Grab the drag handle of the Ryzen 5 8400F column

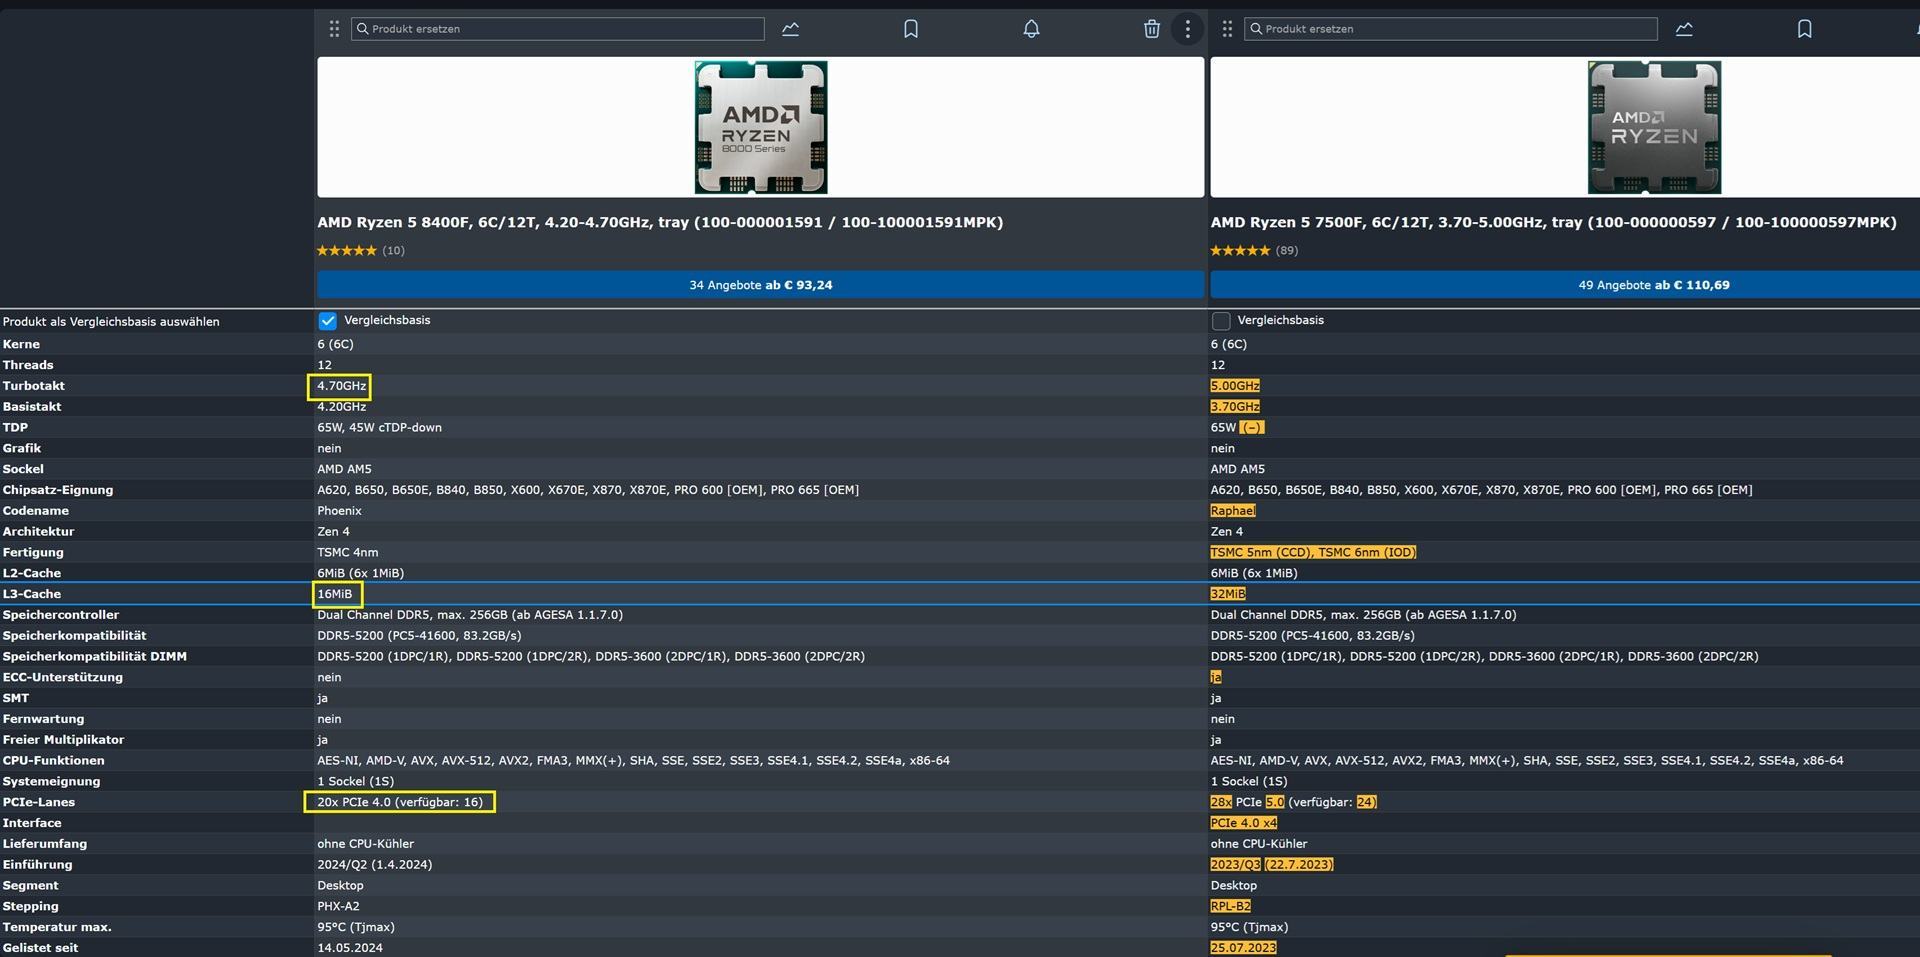coord(334,29)
